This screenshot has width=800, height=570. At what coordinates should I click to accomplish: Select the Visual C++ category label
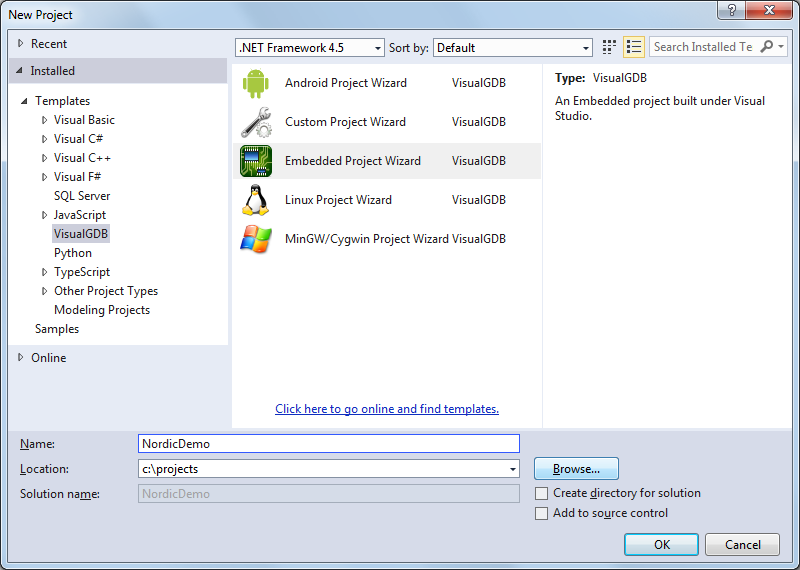[x=82, y=158]
